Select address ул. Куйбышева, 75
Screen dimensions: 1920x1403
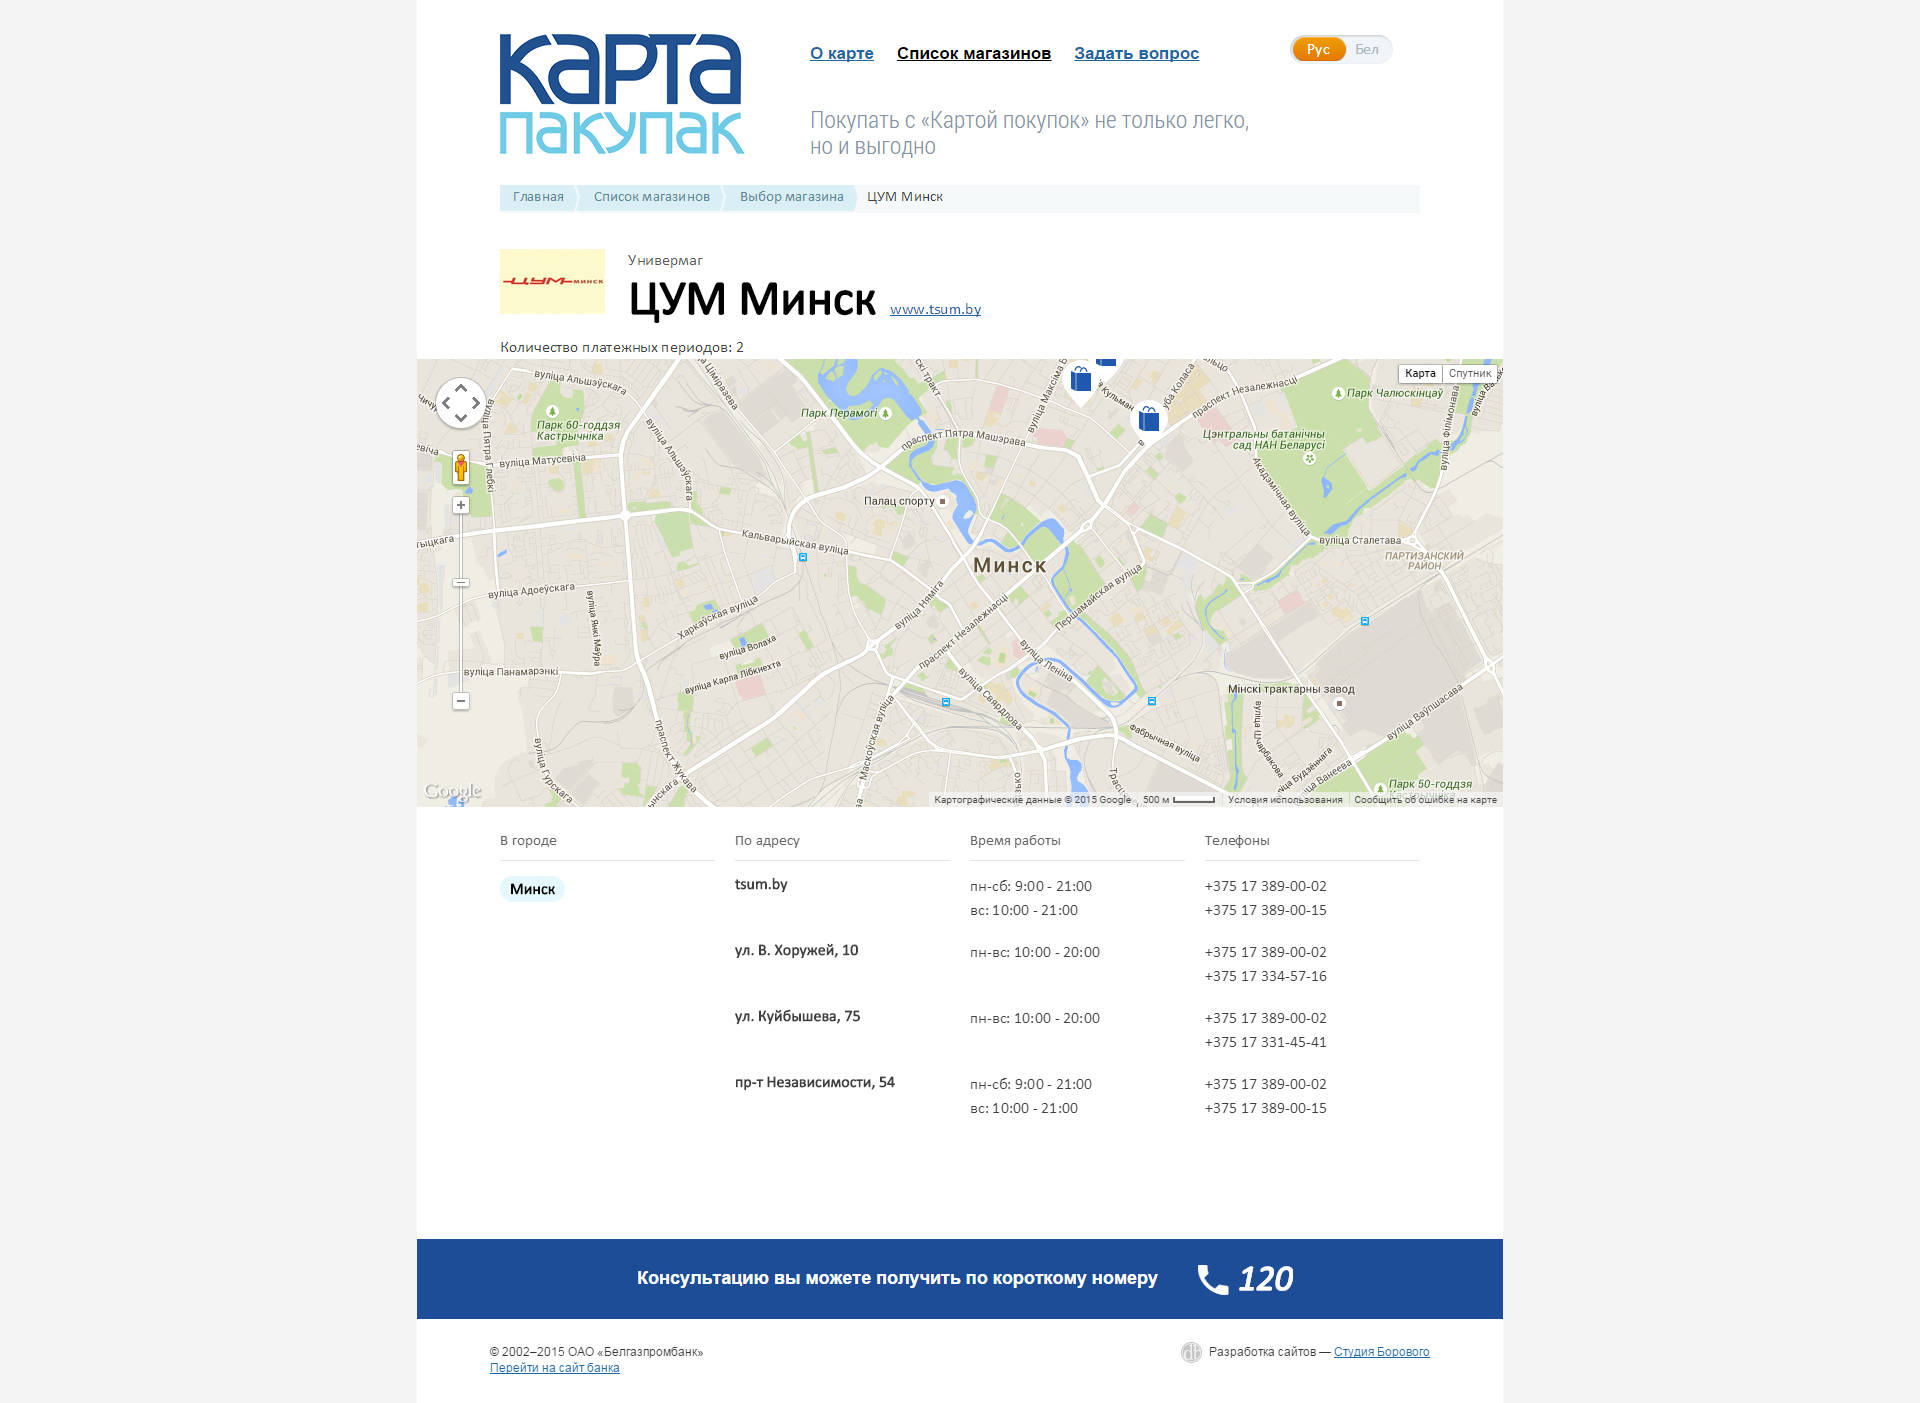798,1016
